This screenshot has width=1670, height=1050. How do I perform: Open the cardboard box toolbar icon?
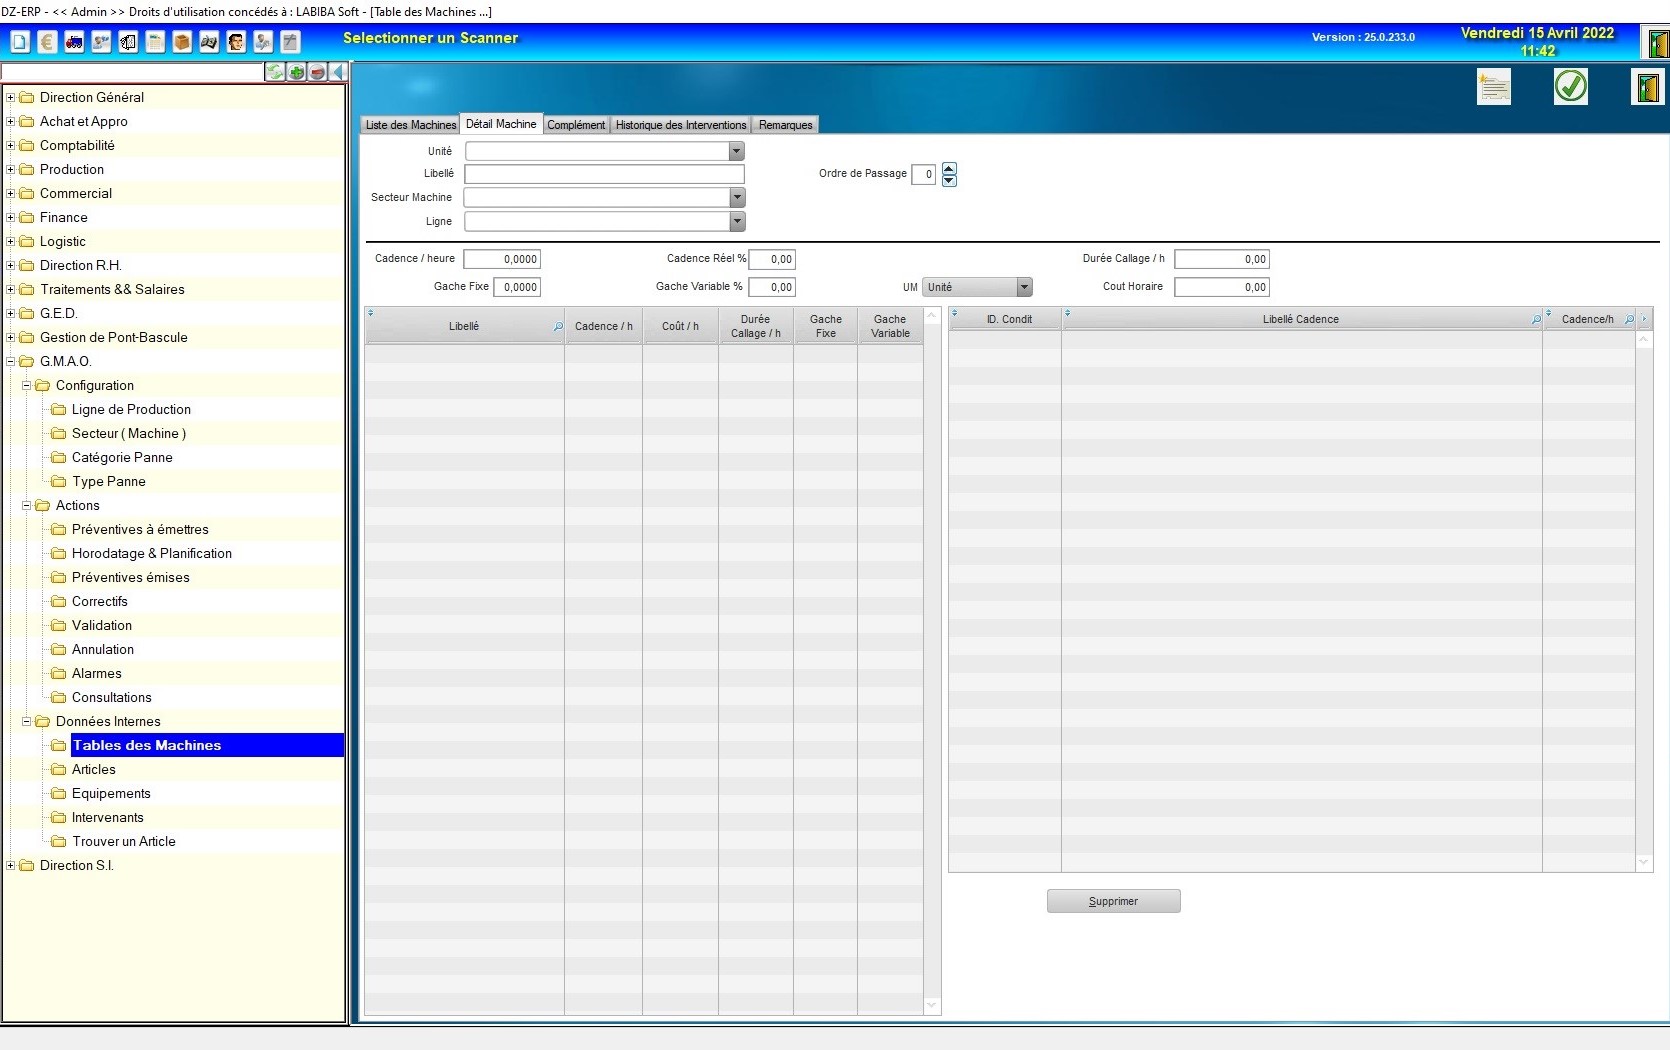(x=182, y=42)
